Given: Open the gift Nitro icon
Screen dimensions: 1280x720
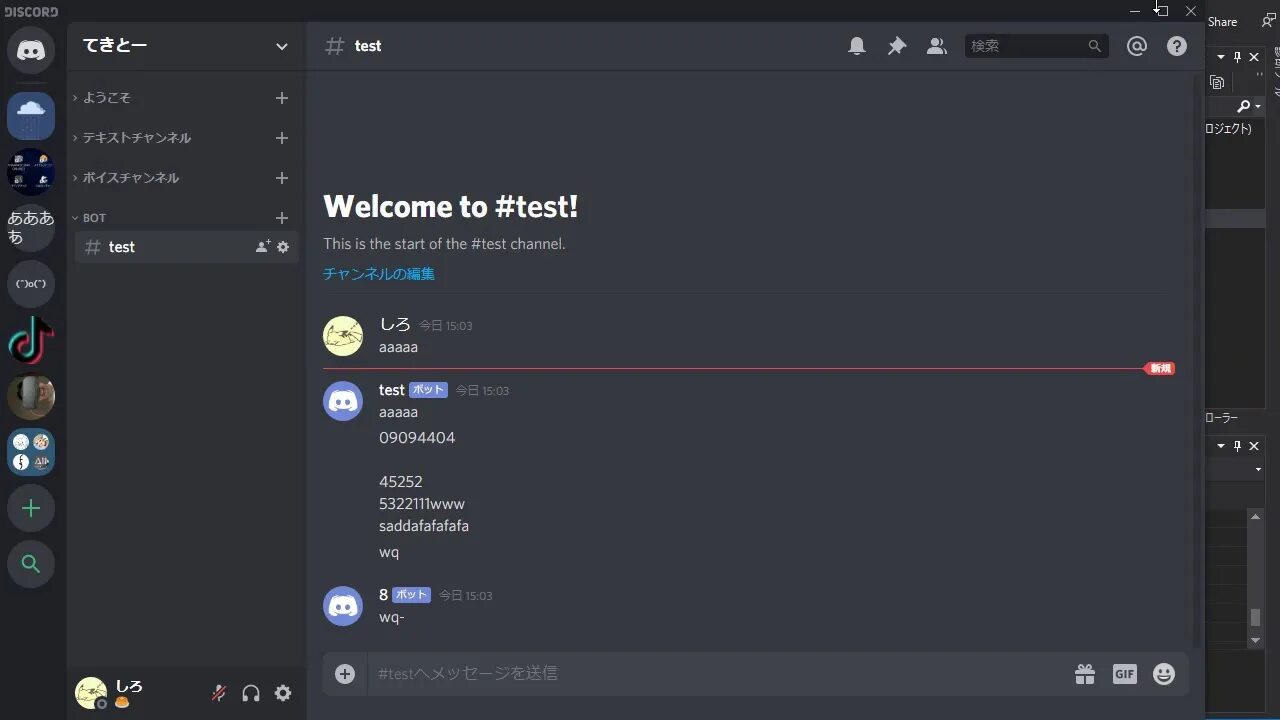Looking at the screenshot, I should click(1085, 674).
